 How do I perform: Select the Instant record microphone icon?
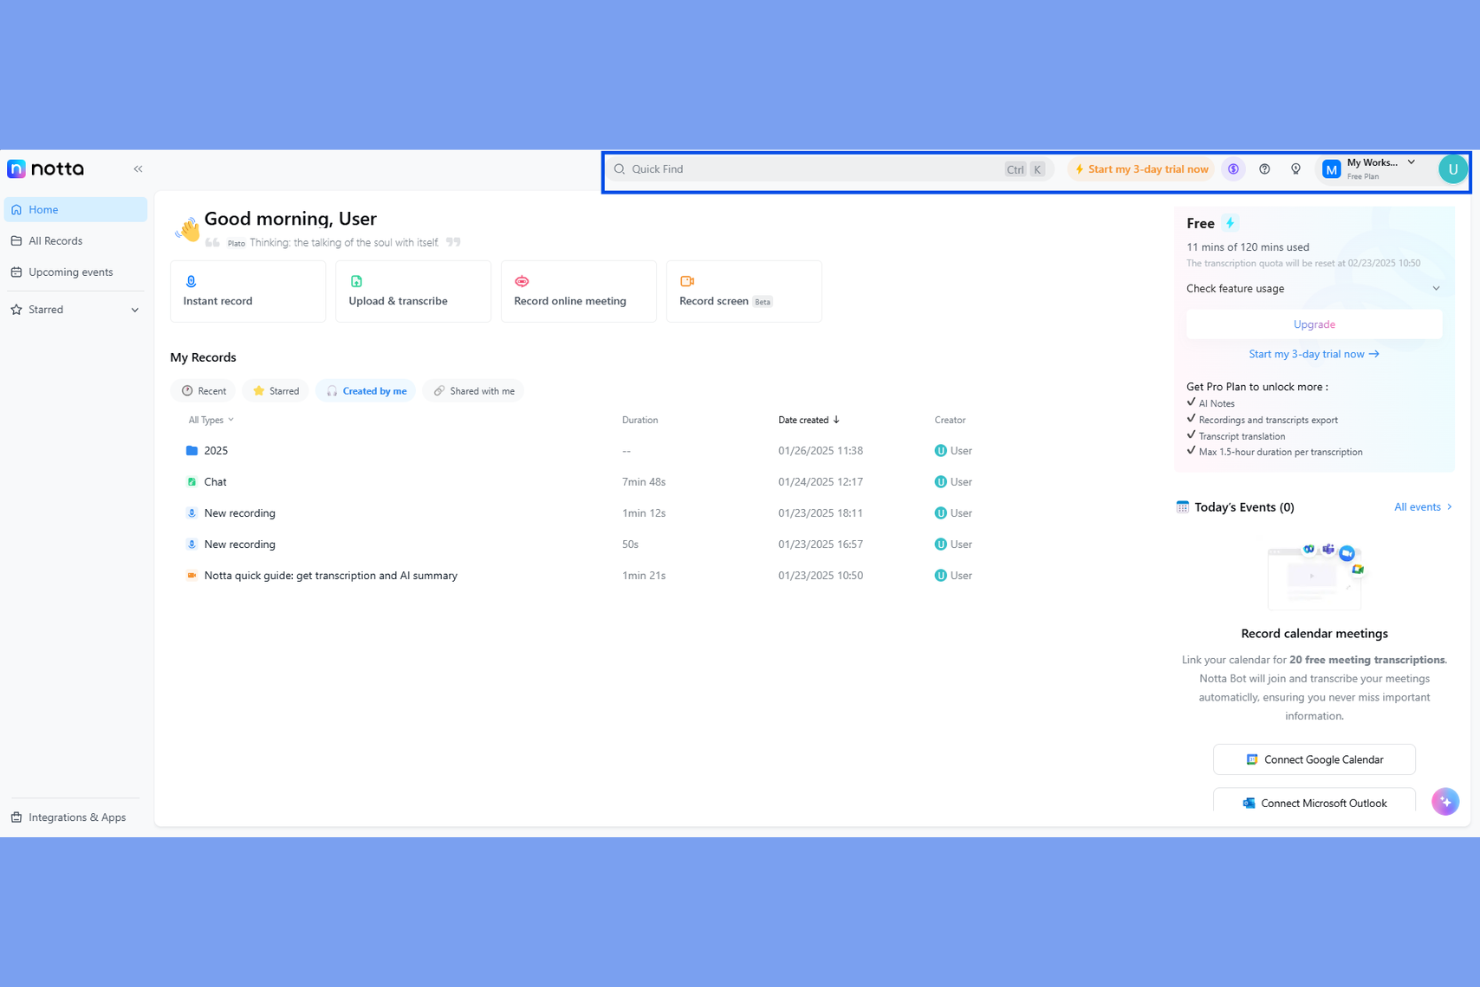(x=191, y=281)
